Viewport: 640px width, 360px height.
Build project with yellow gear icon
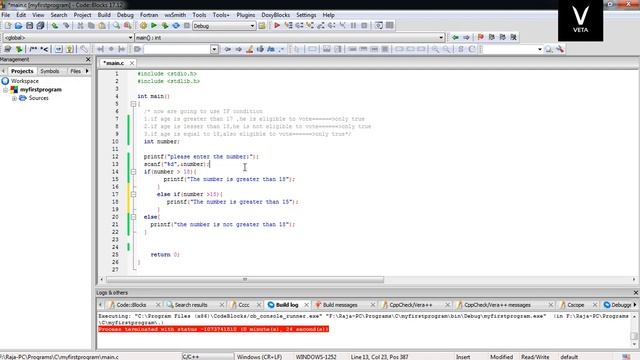click(x=143, y=26)
